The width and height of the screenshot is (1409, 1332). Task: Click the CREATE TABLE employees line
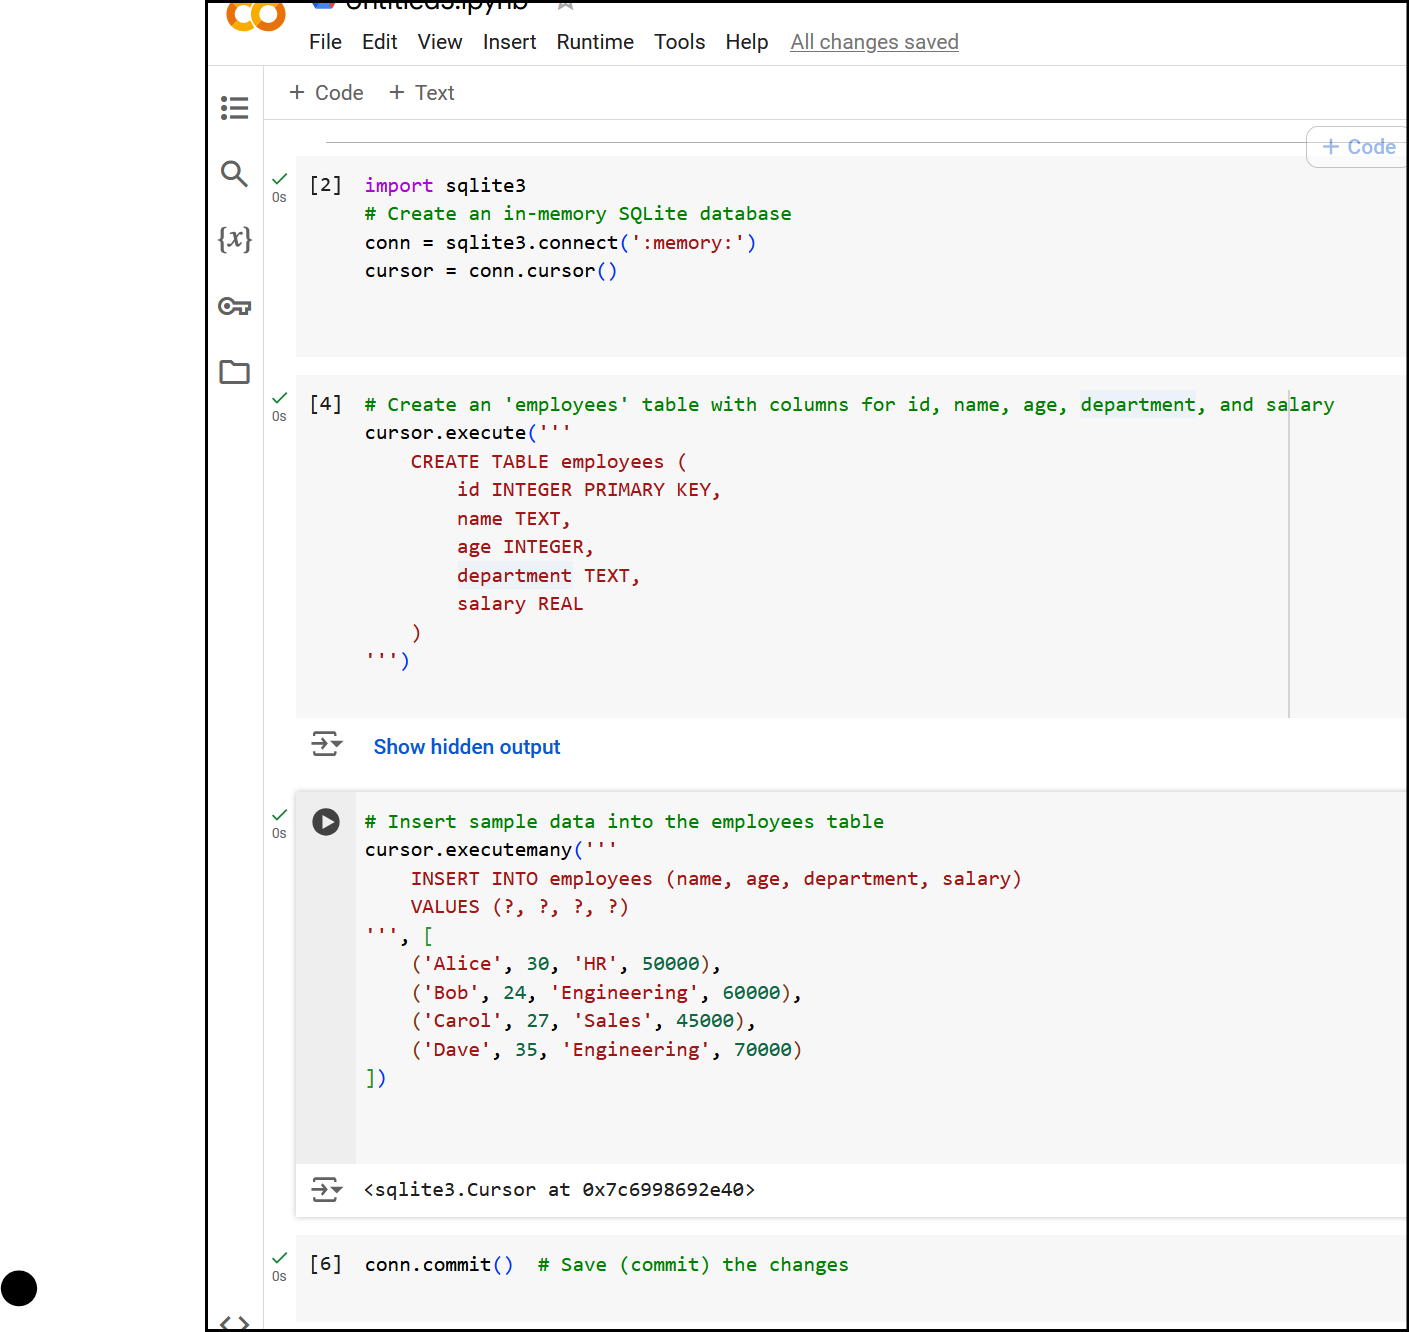(x=549, y=462)
